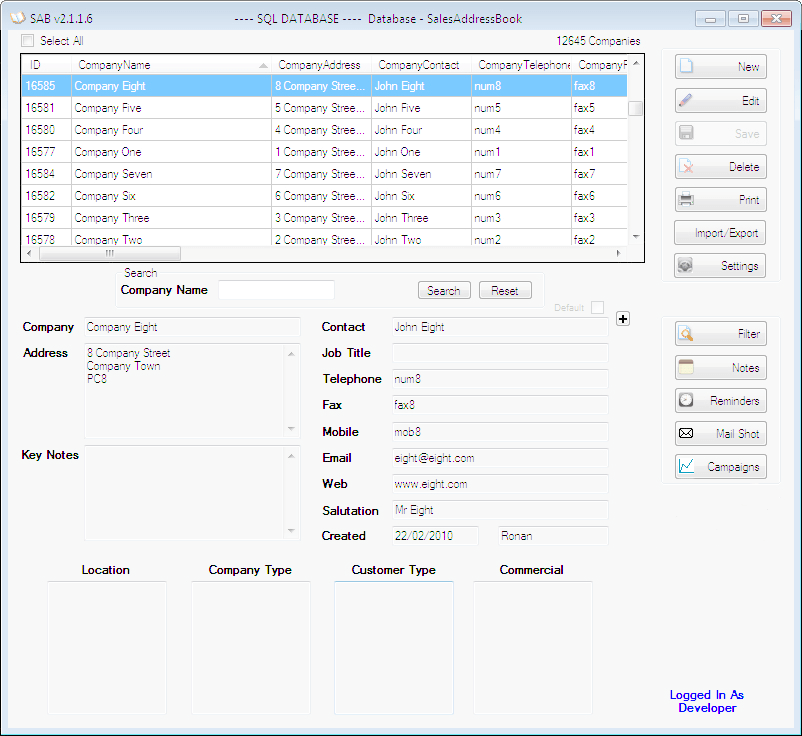Click inside the Commercial list box
Viewport: 802px width, 736px height.
pyautogui.click(x=533, y=648)
